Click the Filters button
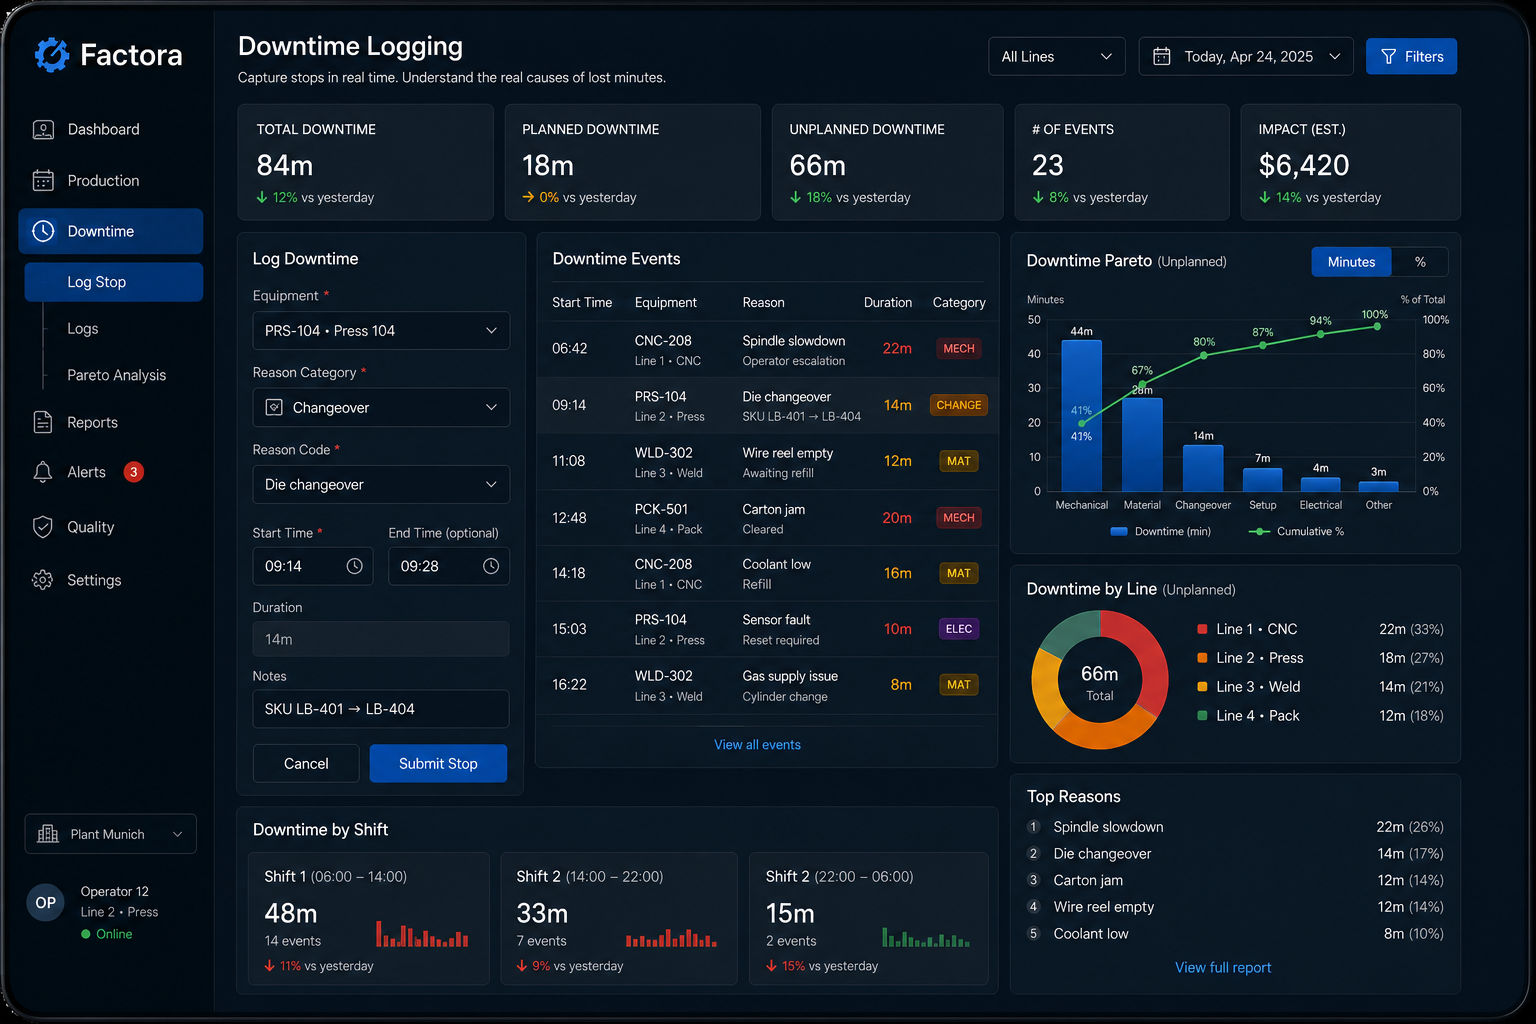 (x=1411, y=56)
